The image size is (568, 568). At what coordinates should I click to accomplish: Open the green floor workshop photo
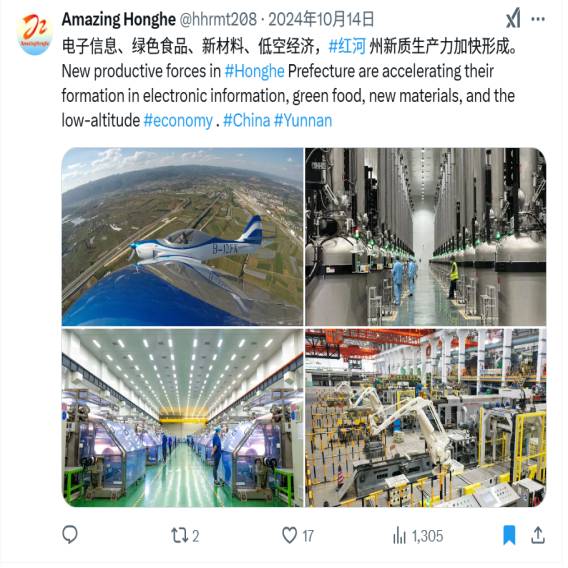(x=182, y=418)
